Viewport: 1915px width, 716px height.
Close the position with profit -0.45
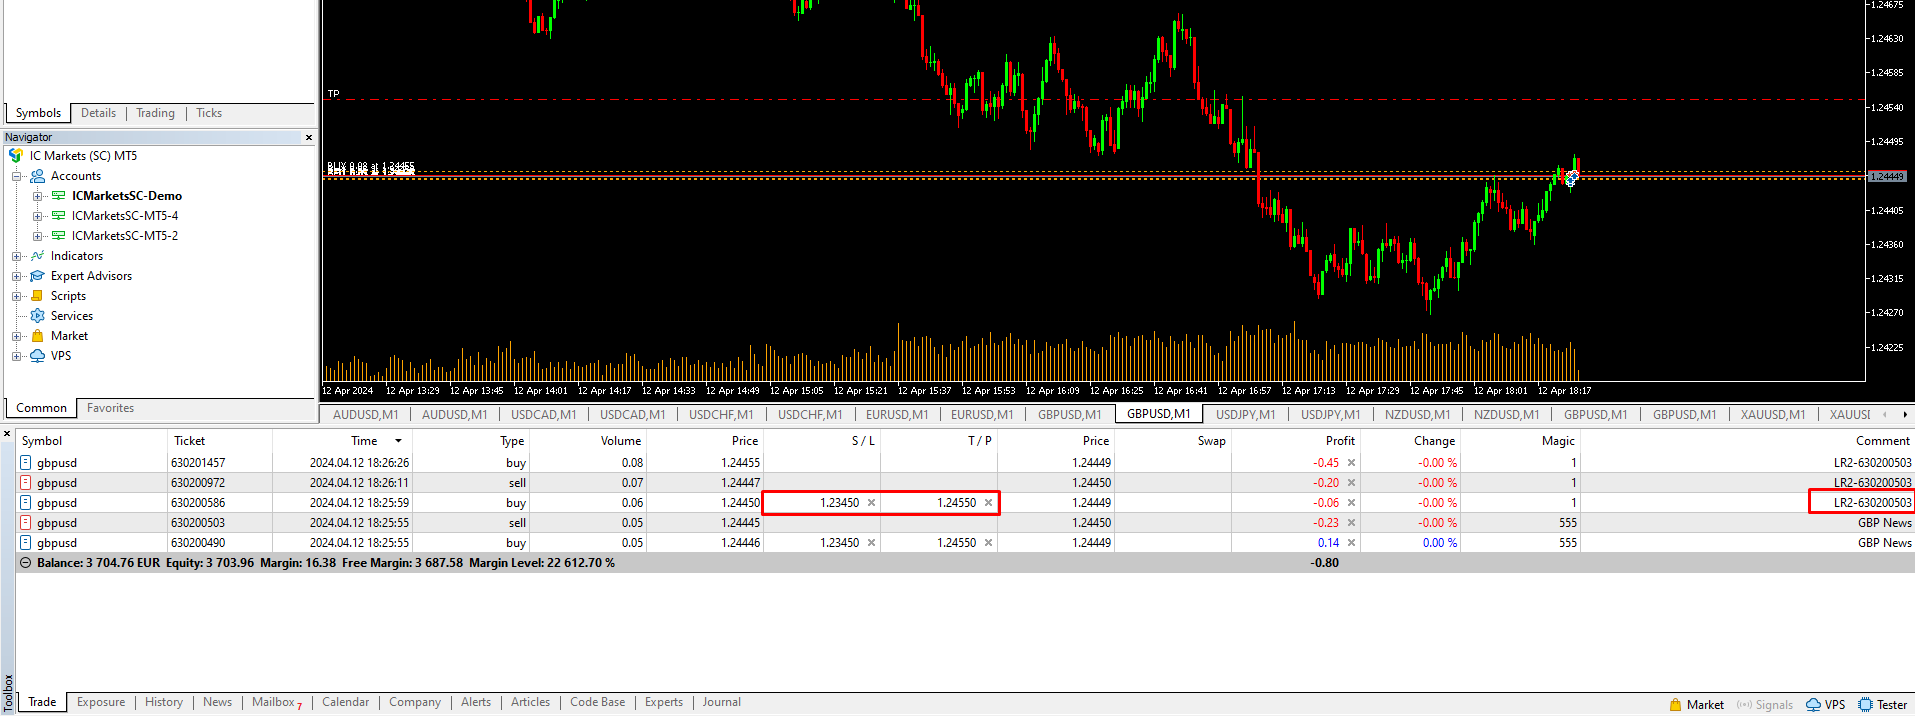point(1351,463)
